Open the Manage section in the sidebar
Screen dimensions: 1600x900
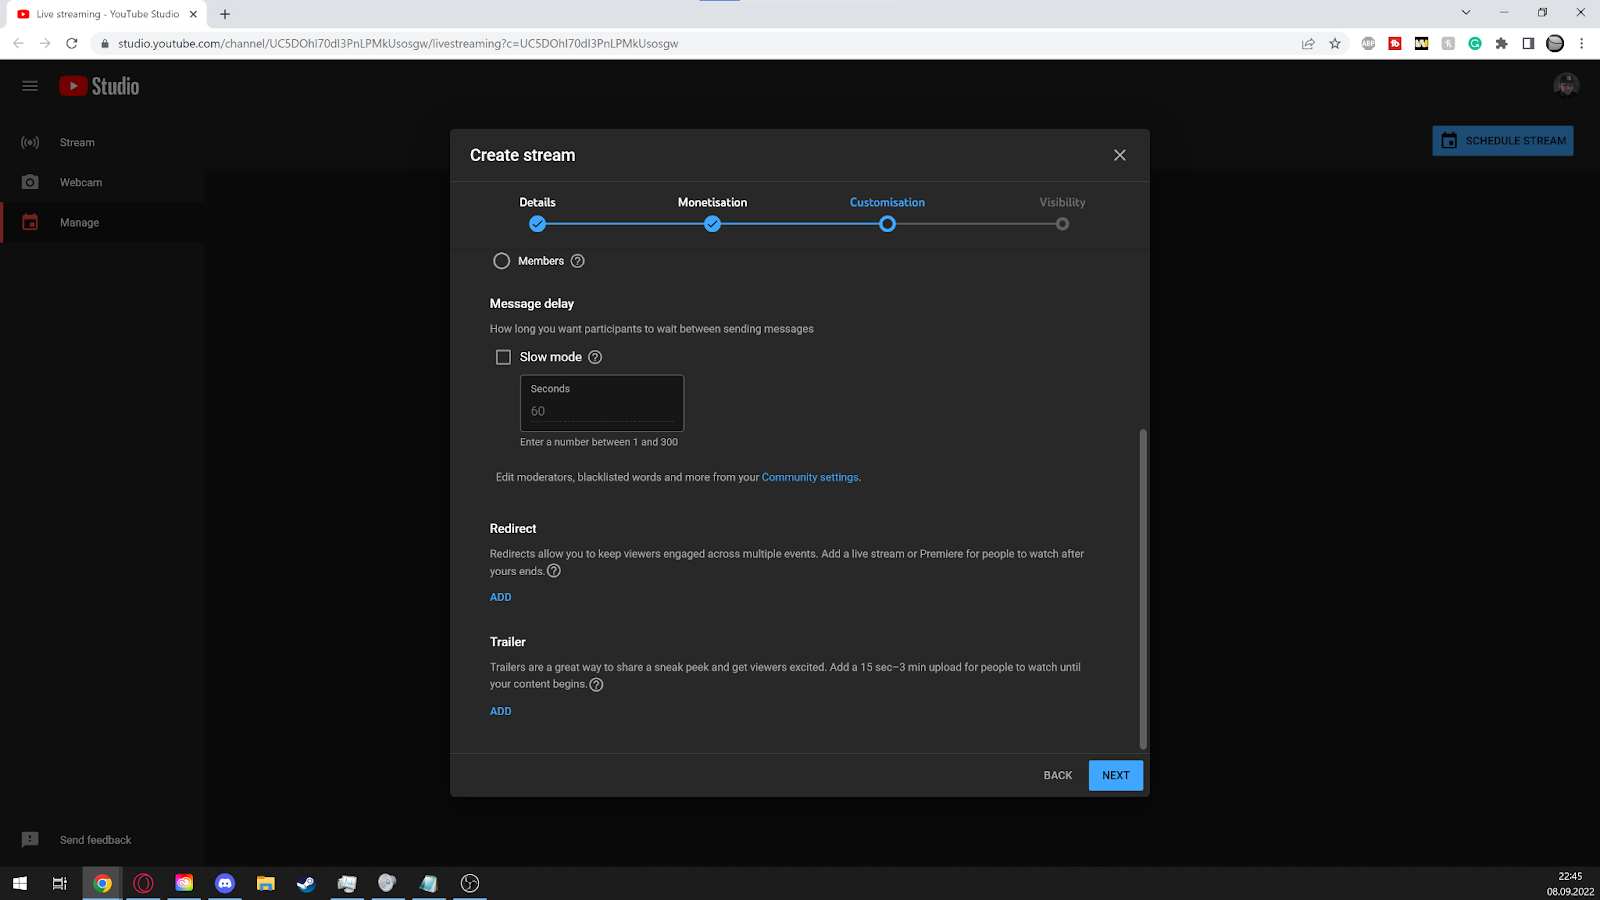click(x=102, y=222)
